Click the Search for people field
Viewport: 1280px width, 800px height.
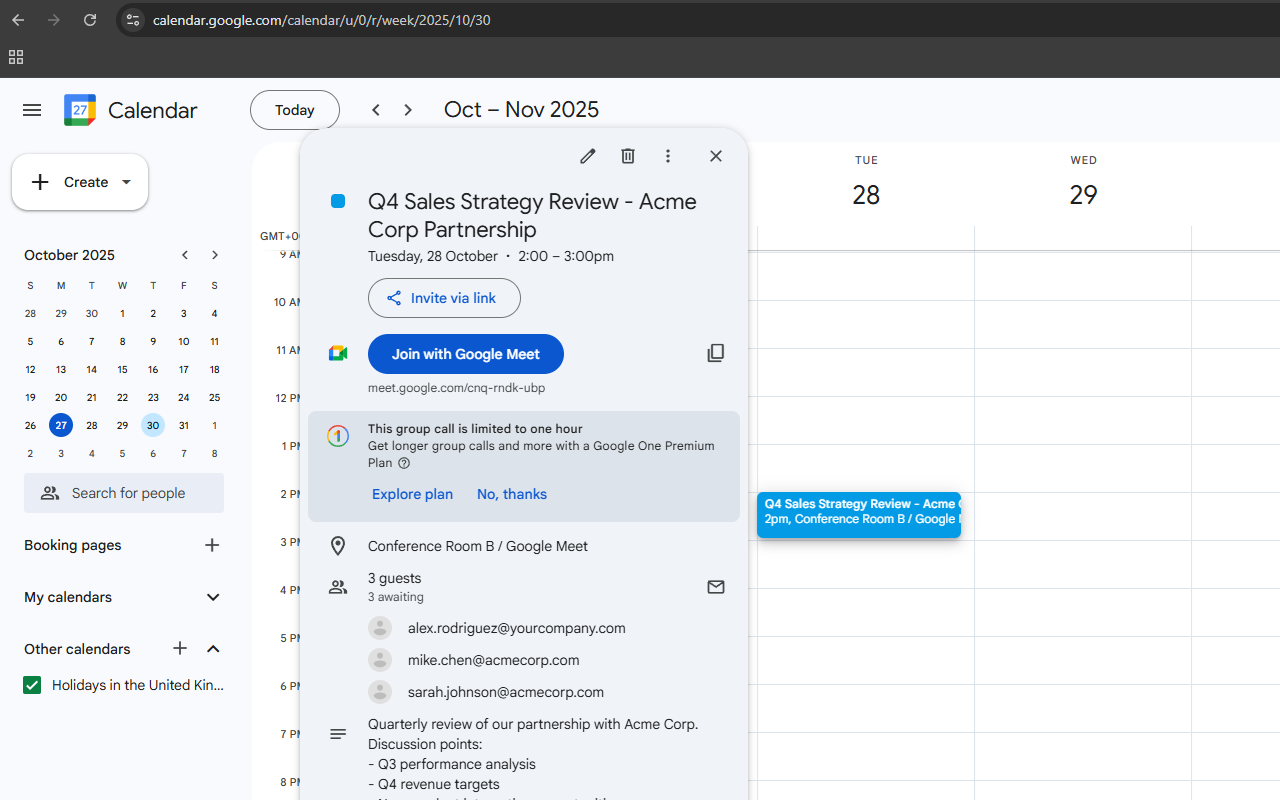click(123, 493)
